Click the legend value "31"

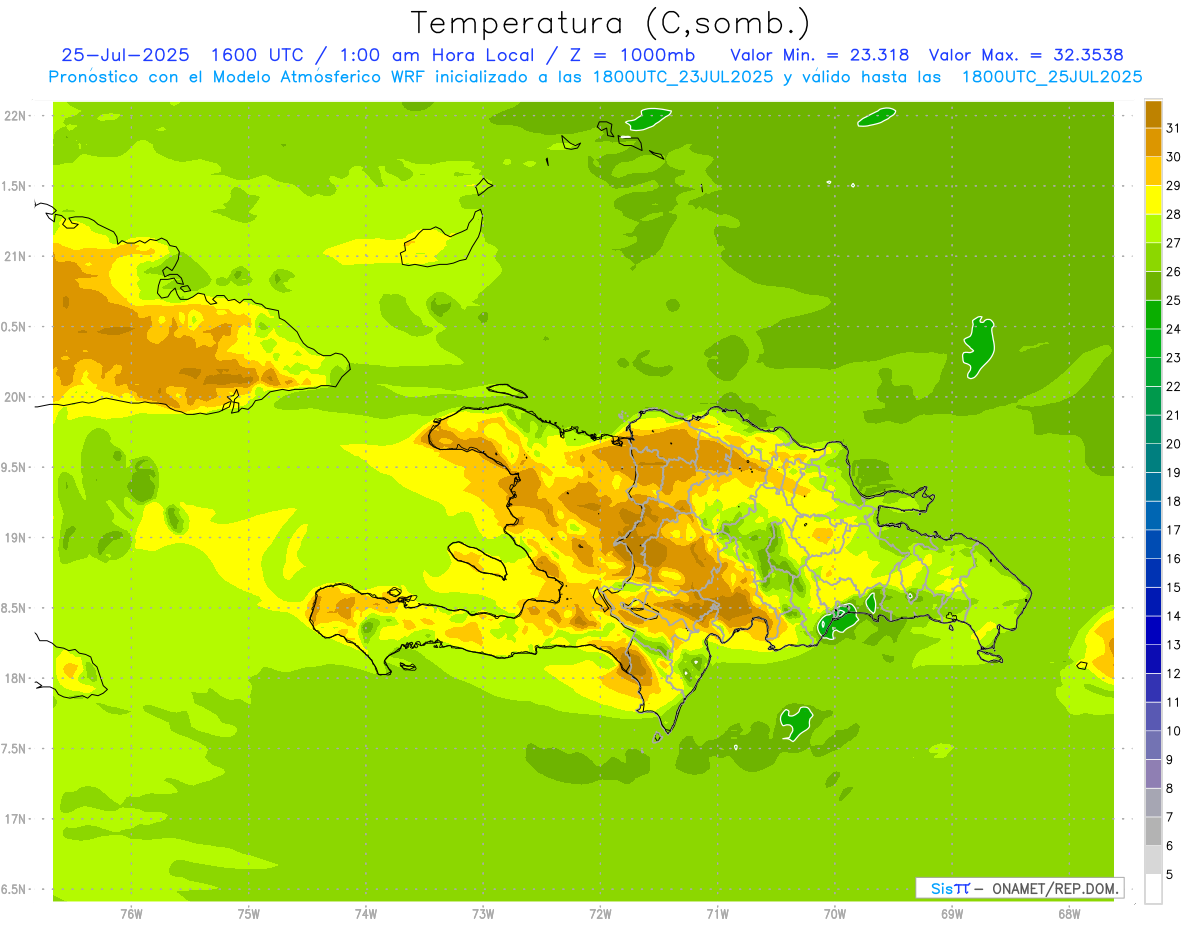(1175, 128)
